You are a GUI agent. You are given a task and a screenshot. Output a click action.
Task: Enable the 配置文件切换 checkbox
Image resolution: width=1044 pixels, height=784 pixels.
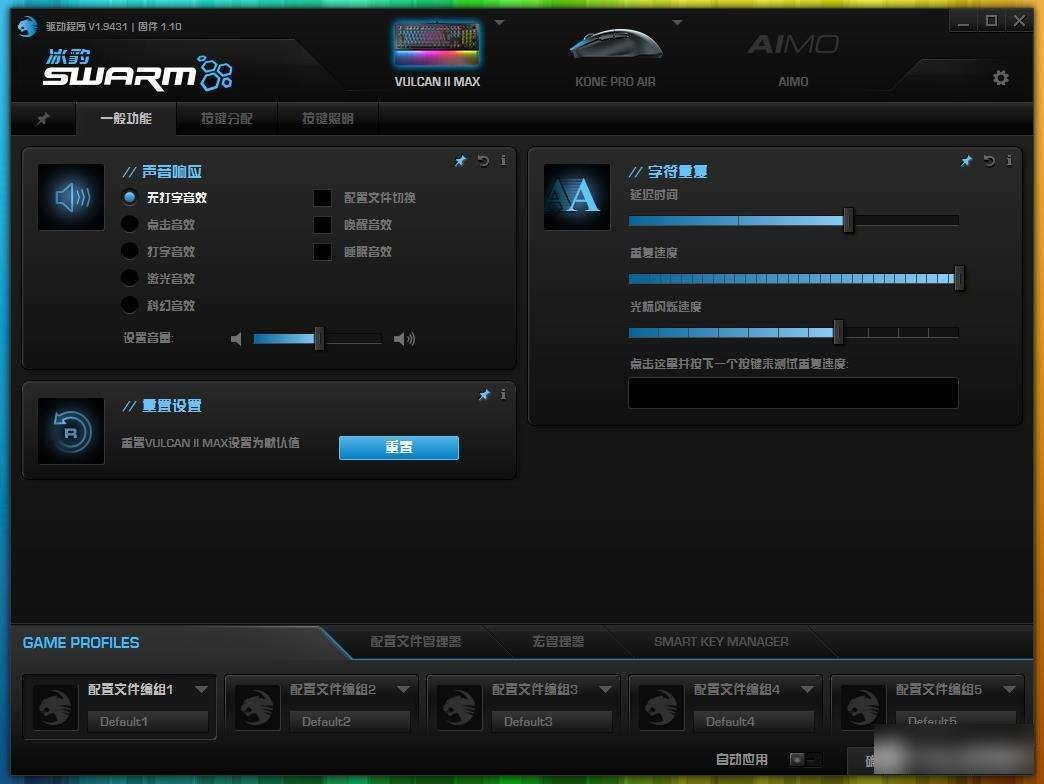tap(322, 198)
